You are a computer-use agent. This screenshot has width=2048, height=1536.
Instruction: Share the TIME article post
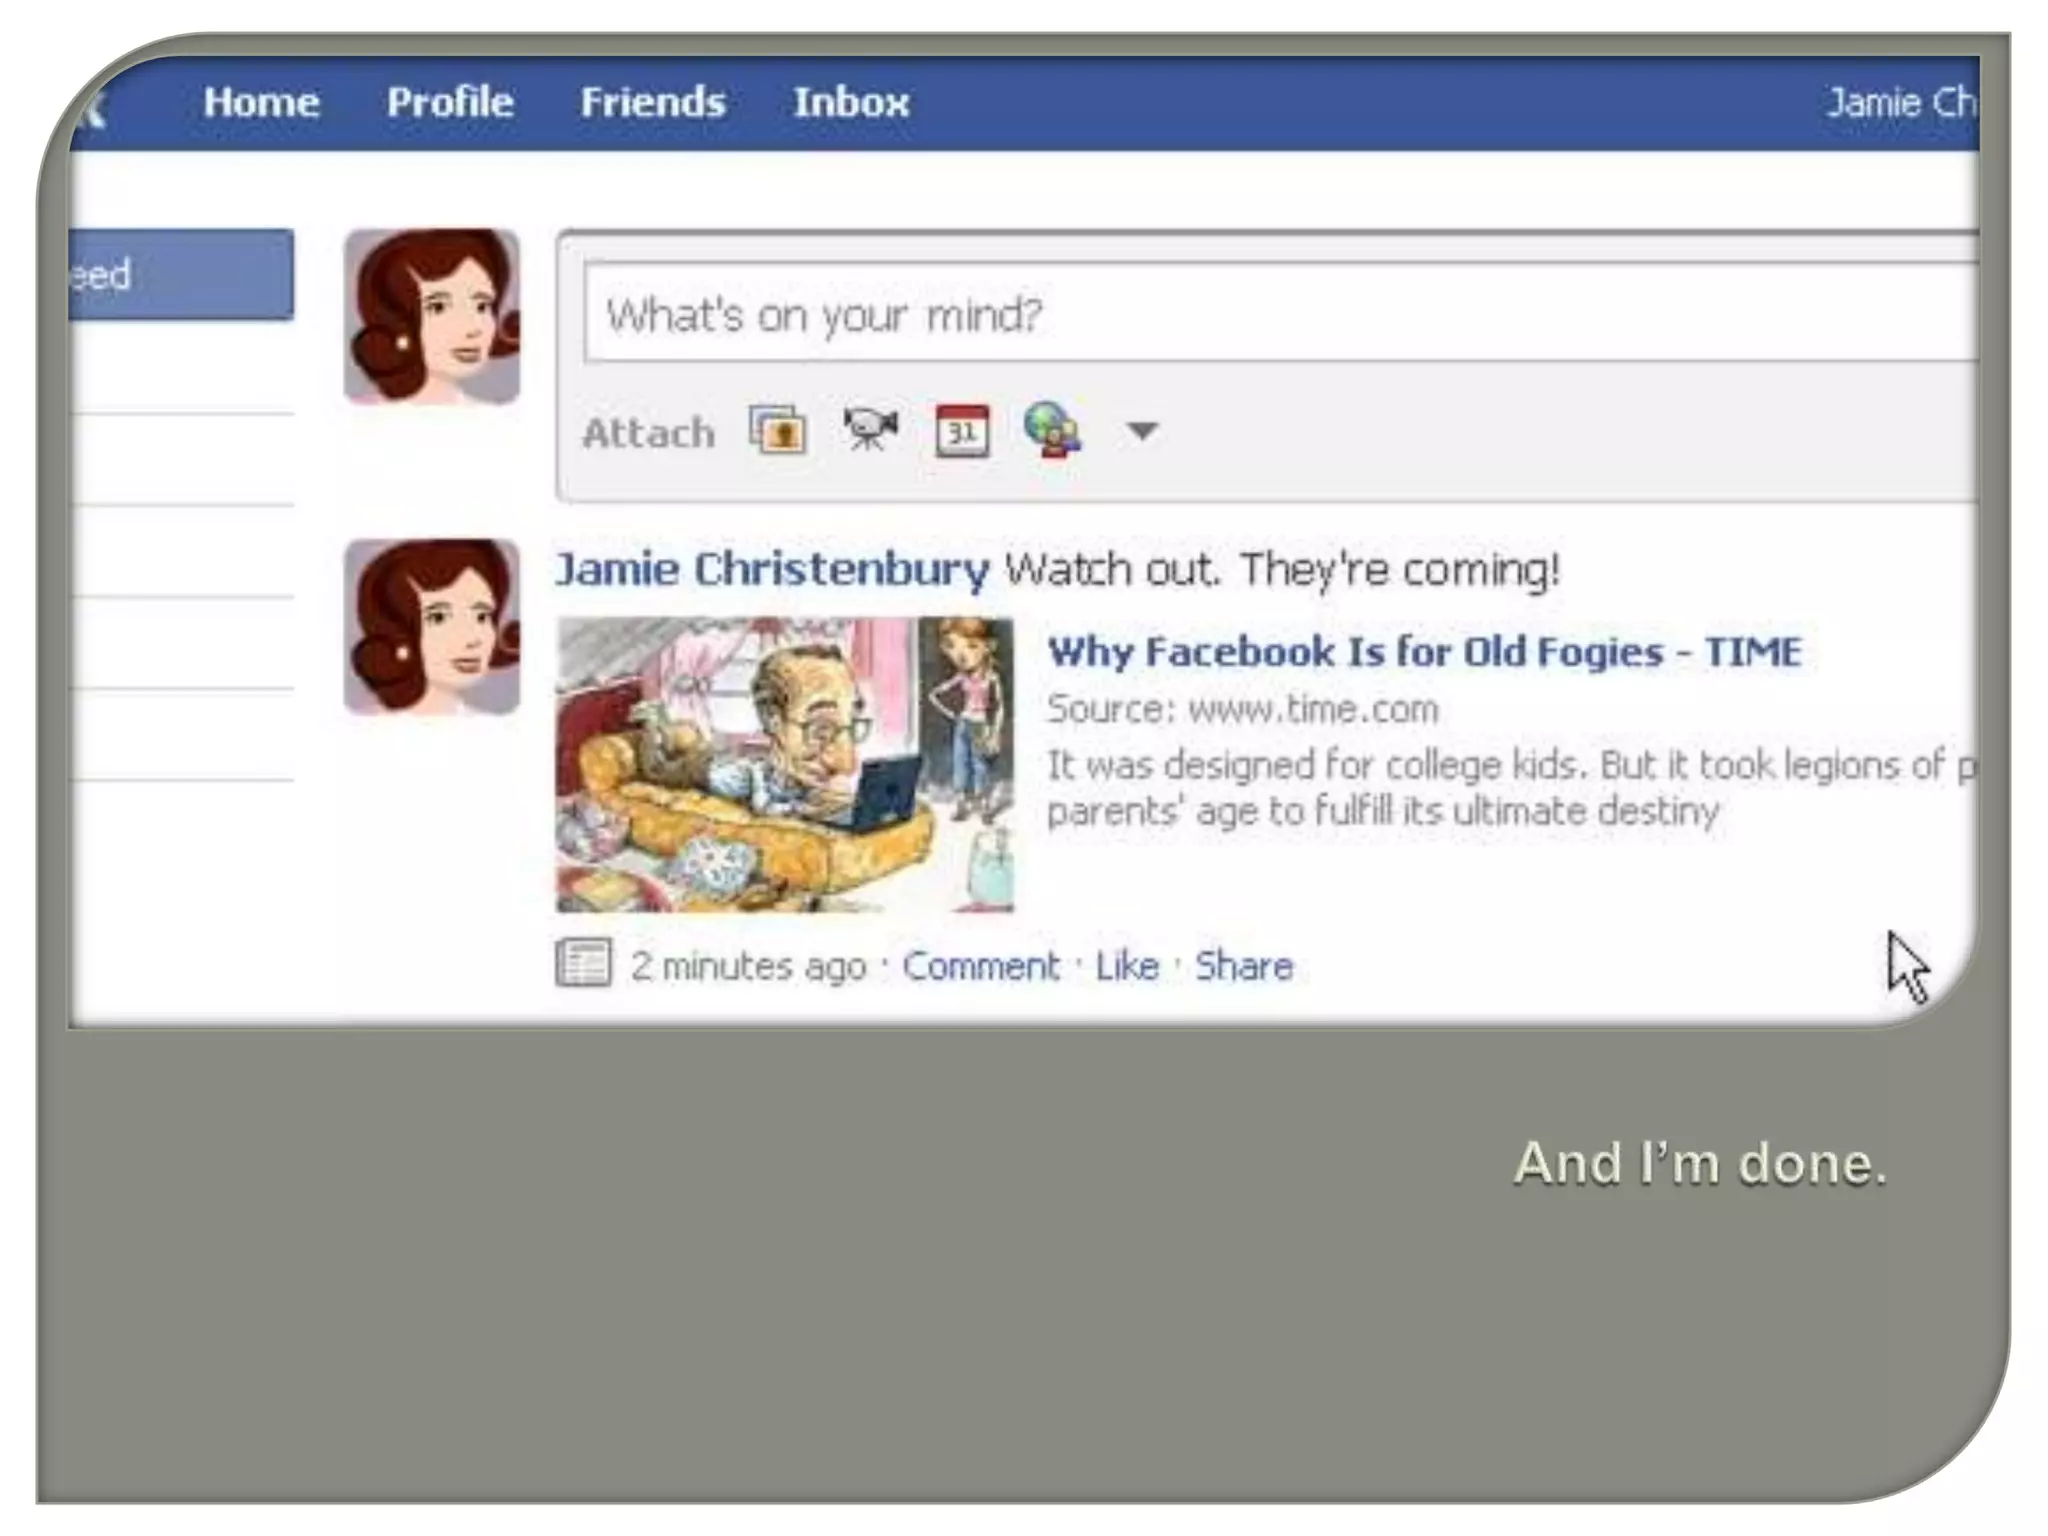(1244, 966)
